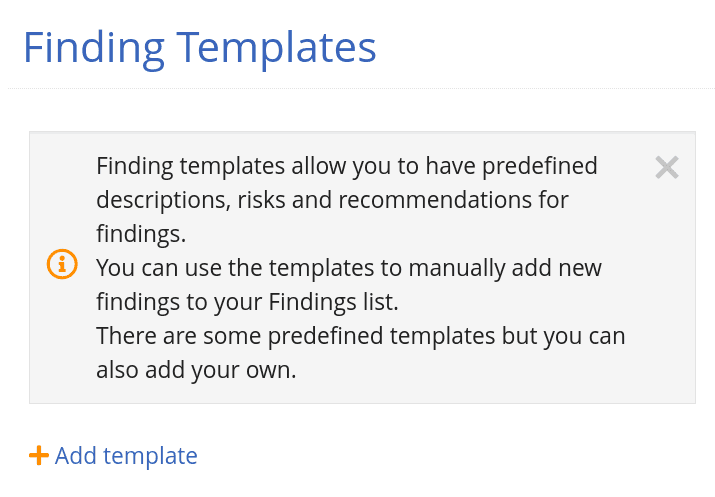Viewport: 715px width, 497px height.
Task: Click "descriptions, risks and recommendations" text line
Action: point(332,200)
